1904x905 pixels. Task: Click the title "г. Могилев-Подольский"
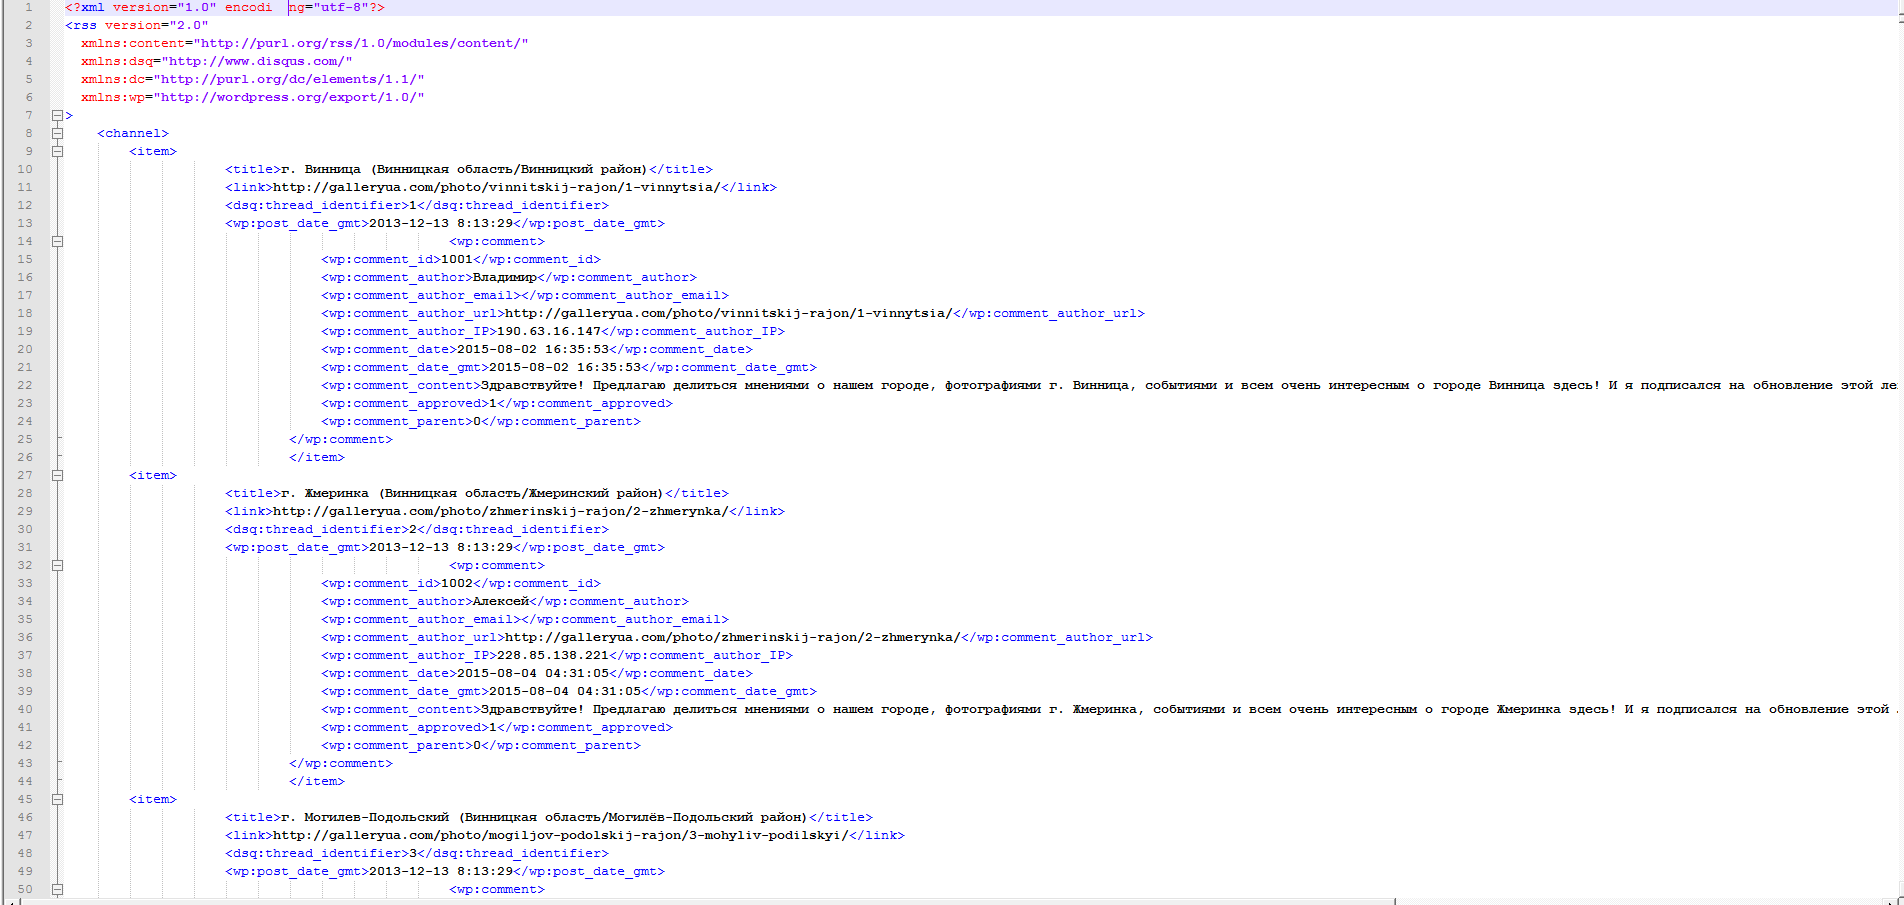tap(365, 817)
